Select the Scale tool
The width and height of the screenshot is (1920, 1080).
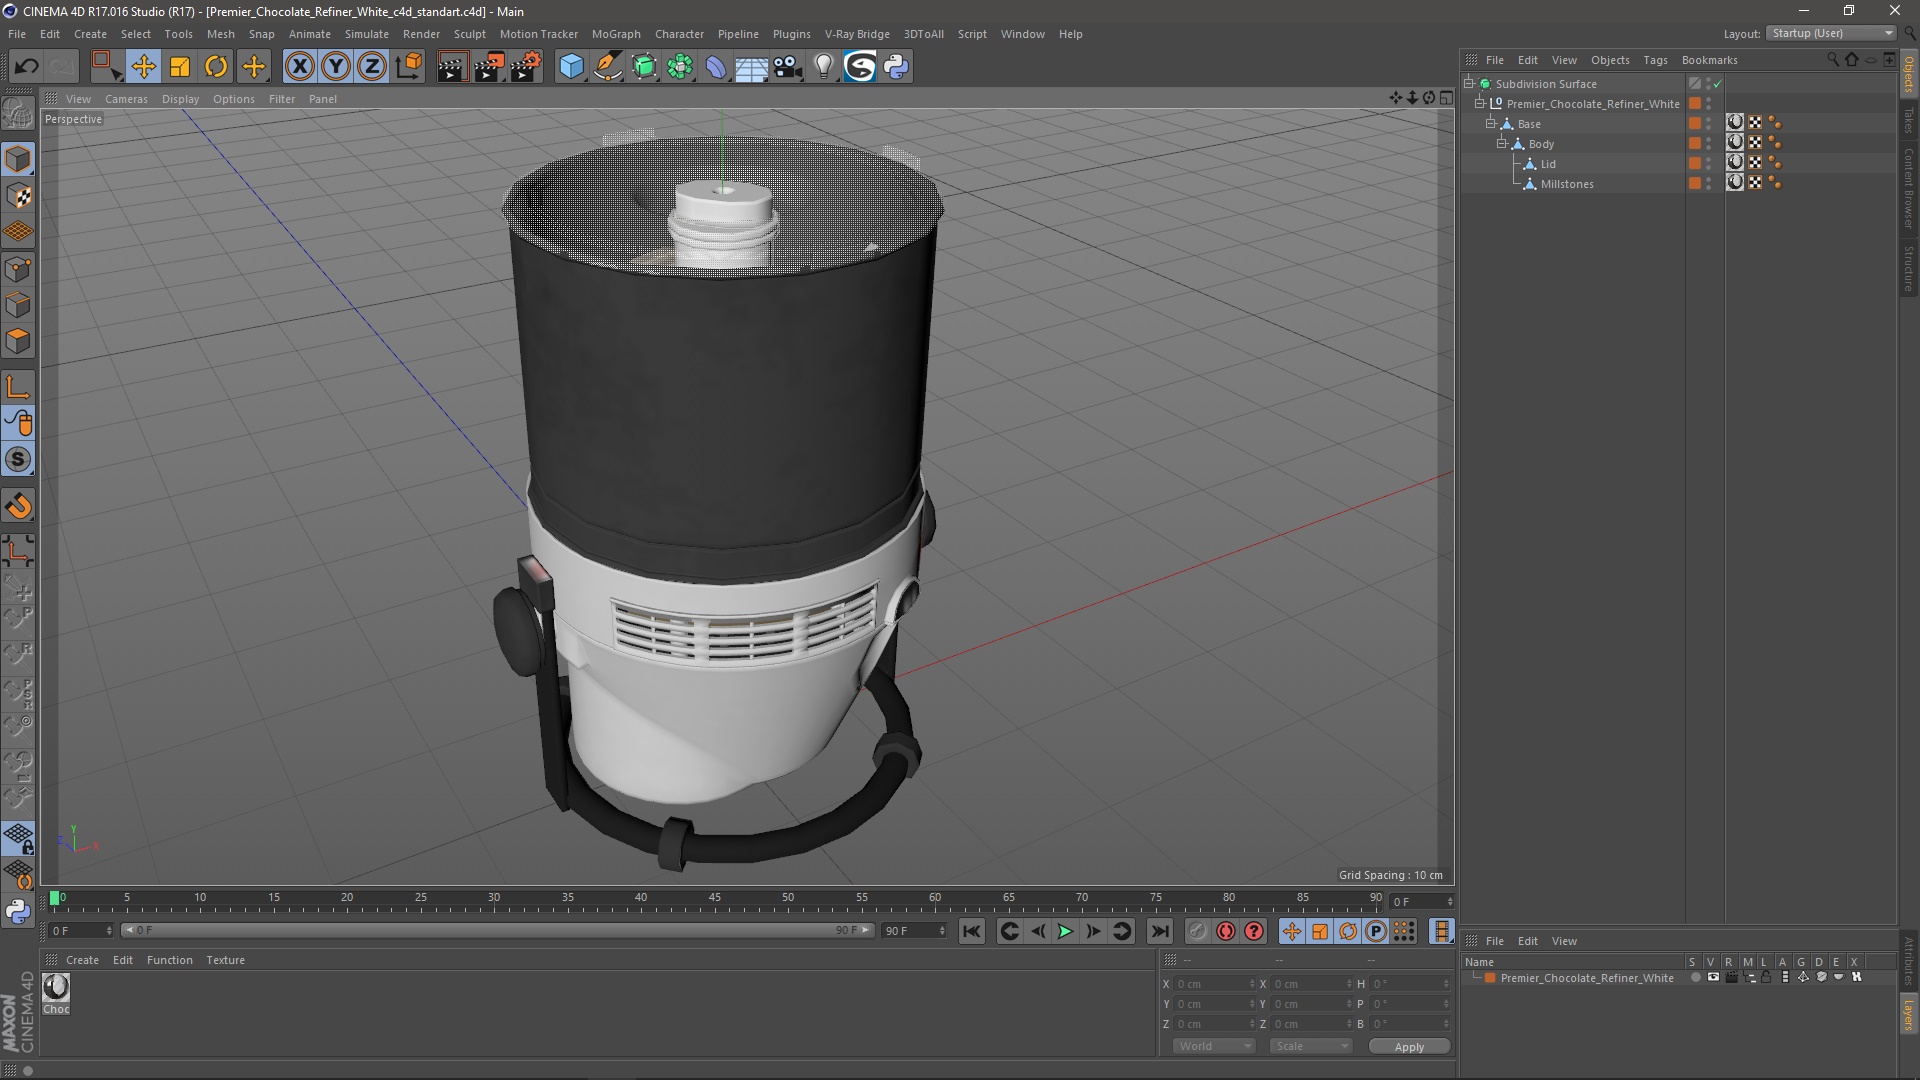(180, 67)
